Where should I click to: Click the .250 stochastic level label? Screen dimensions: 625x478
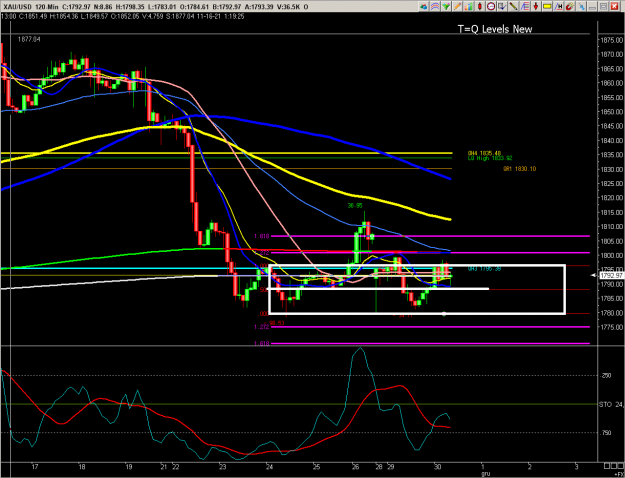606,376
